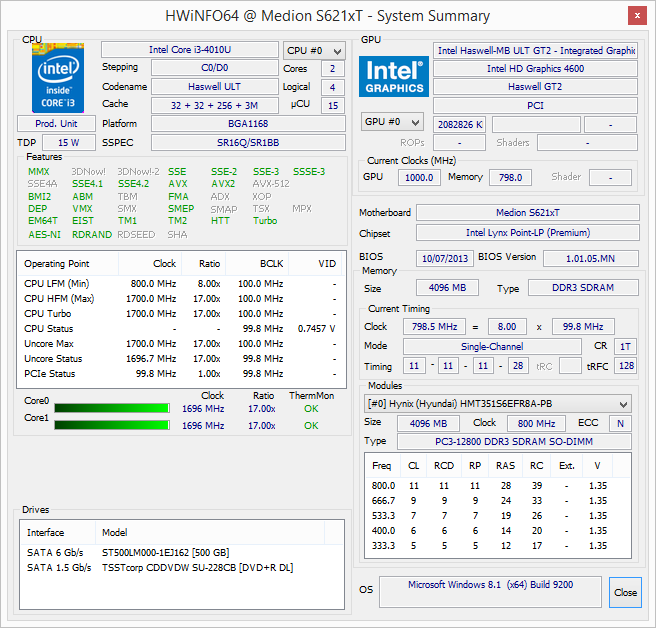Image resolution: width=656 pixels, height=628 pixels.
Task: Click the Microsoft Windows 8.1 OS field
Action: [x=490, y=592]
